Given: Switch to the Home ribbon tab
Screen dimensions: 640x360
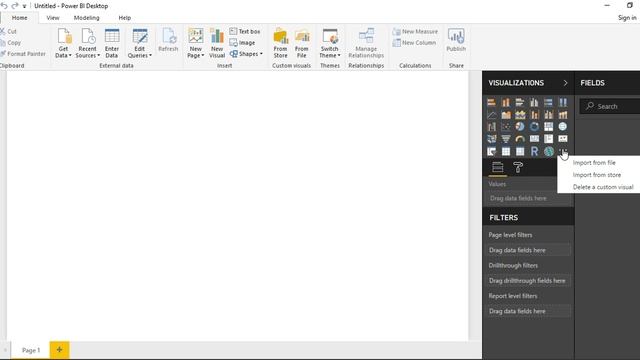Looking at the screenshot, I should [20, 18].
